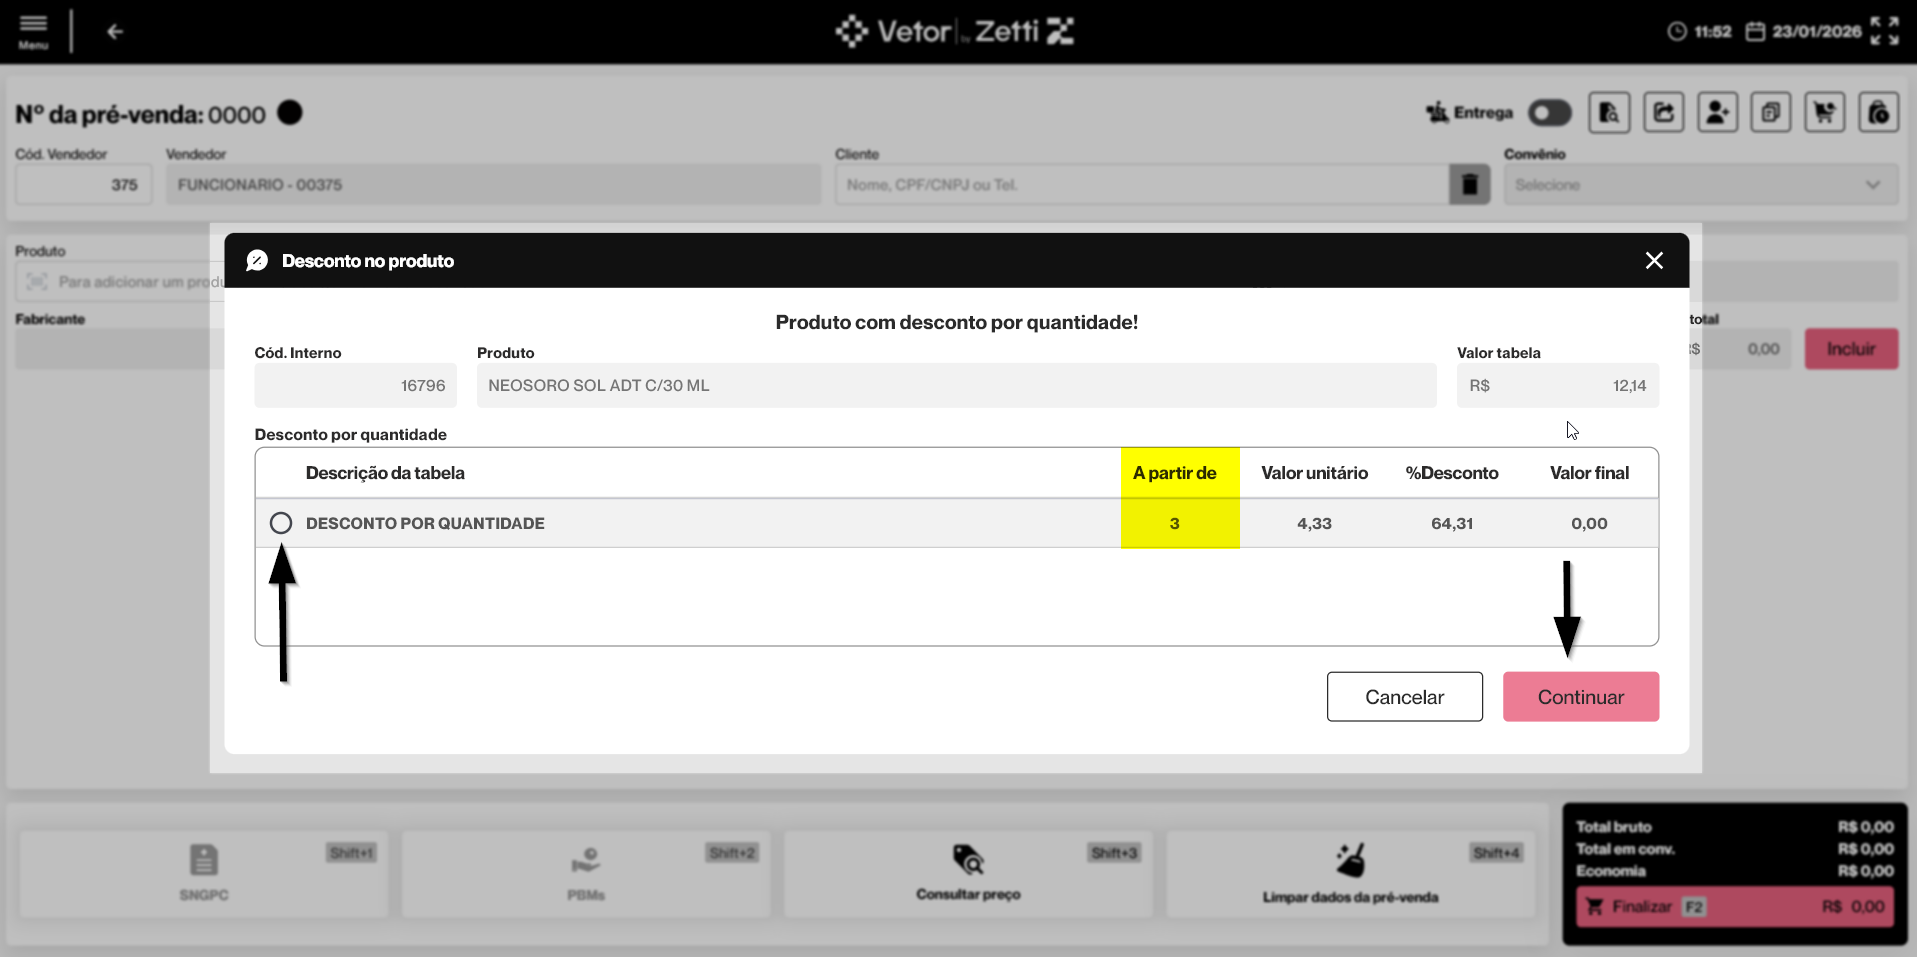Click the Produto field NEOSORO SOL ADT

tap(956, 385)
